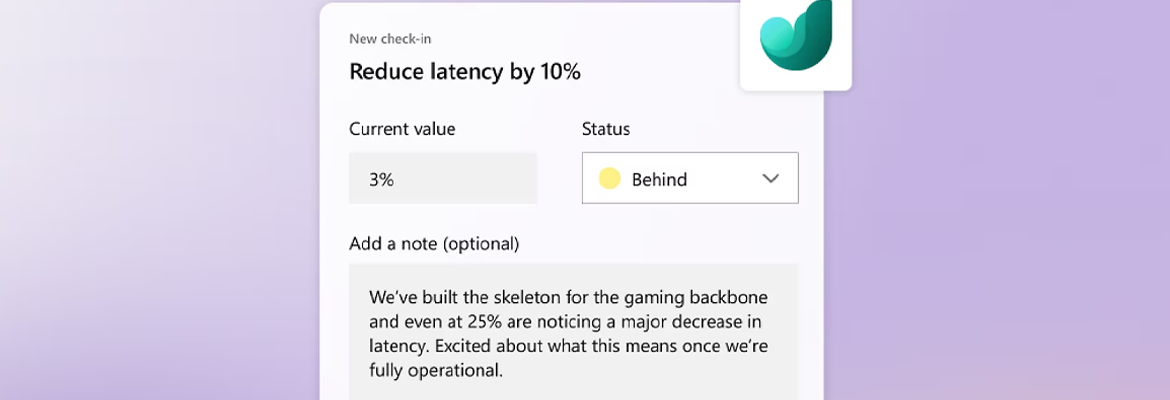Select the word Behind in Status field
This screenshot has width=1170, height=400.
(660, 180)
